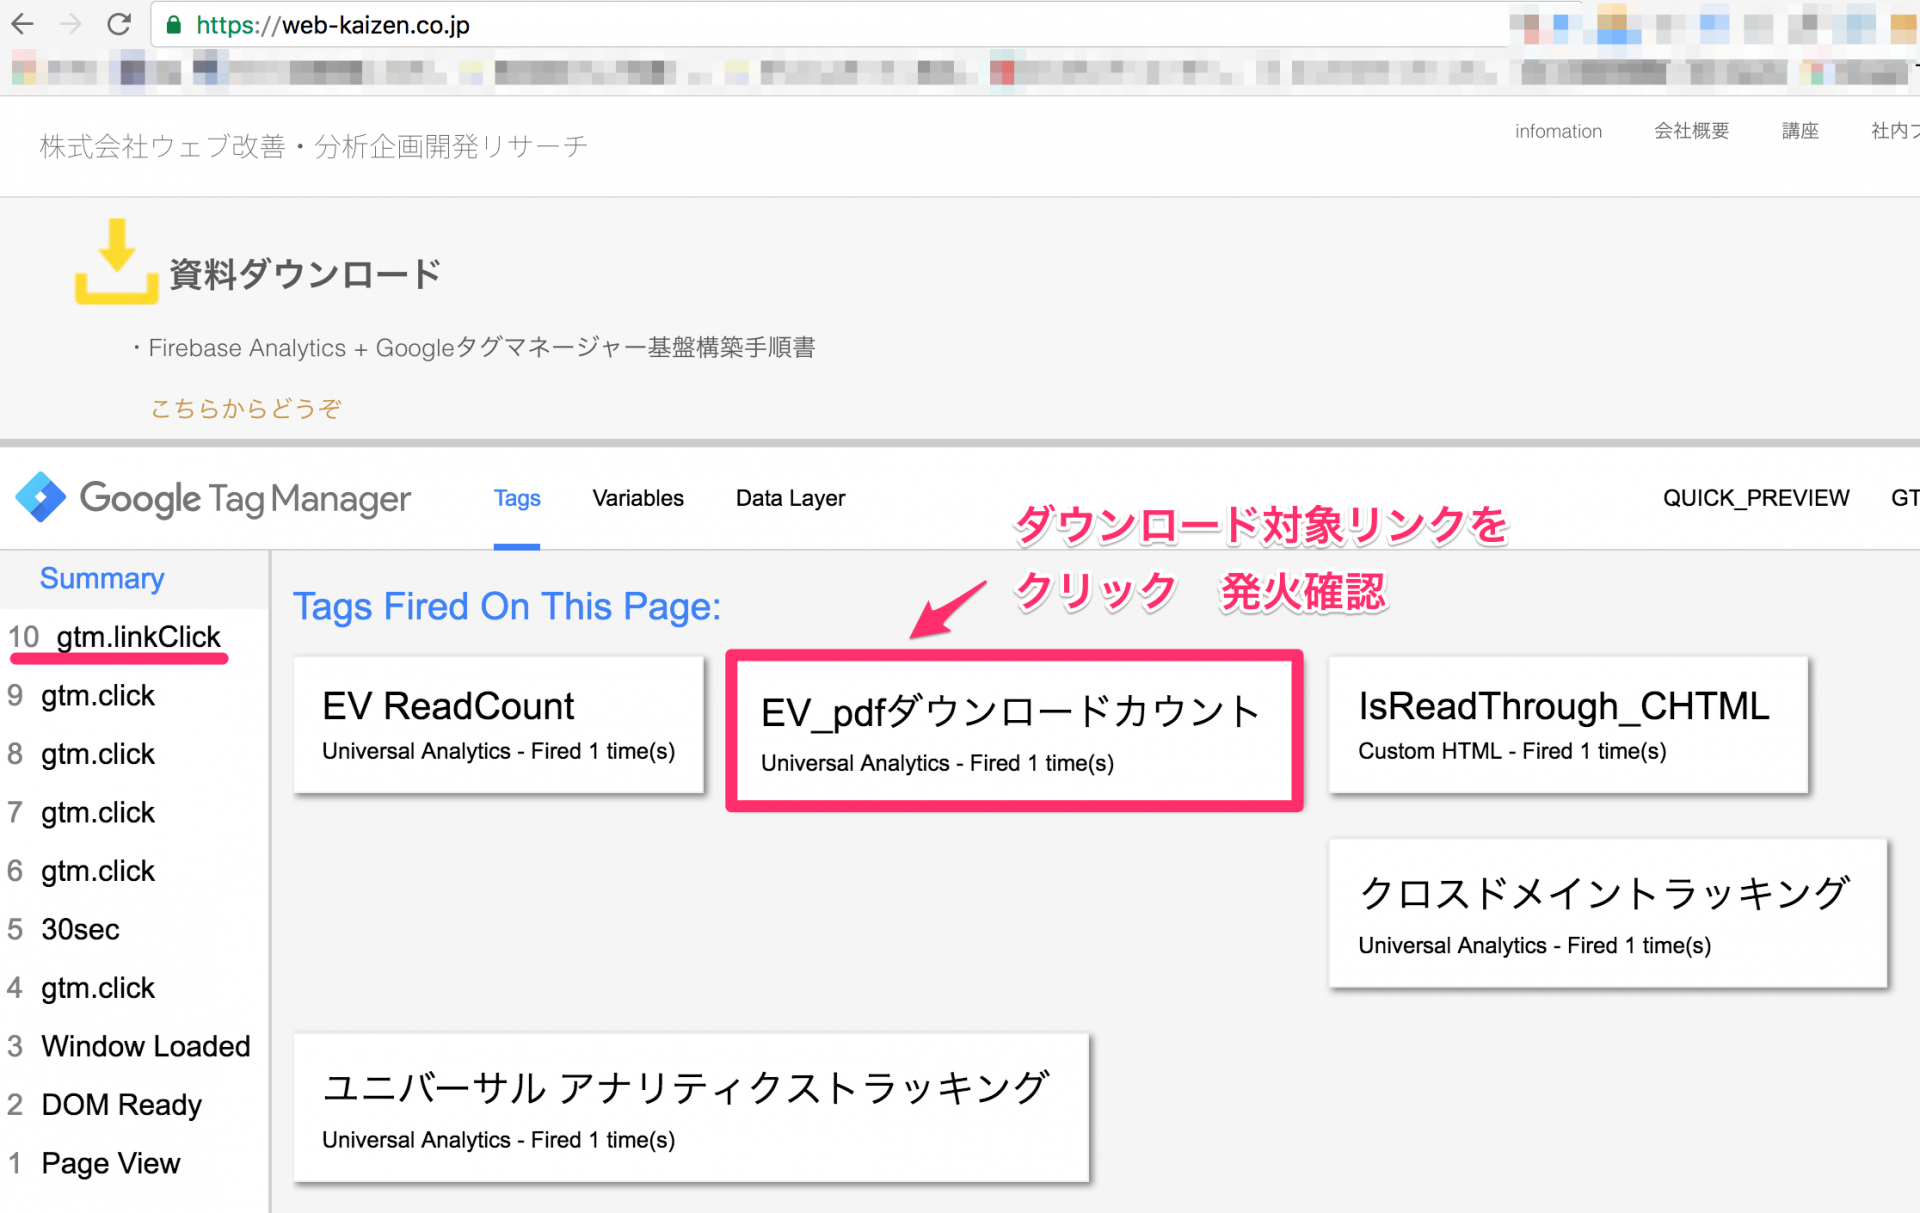The width and height of the screenshot is (1920, 1213).
Task: Click the 株式会社ウェブ改善 site title
Action: (313, 146)
